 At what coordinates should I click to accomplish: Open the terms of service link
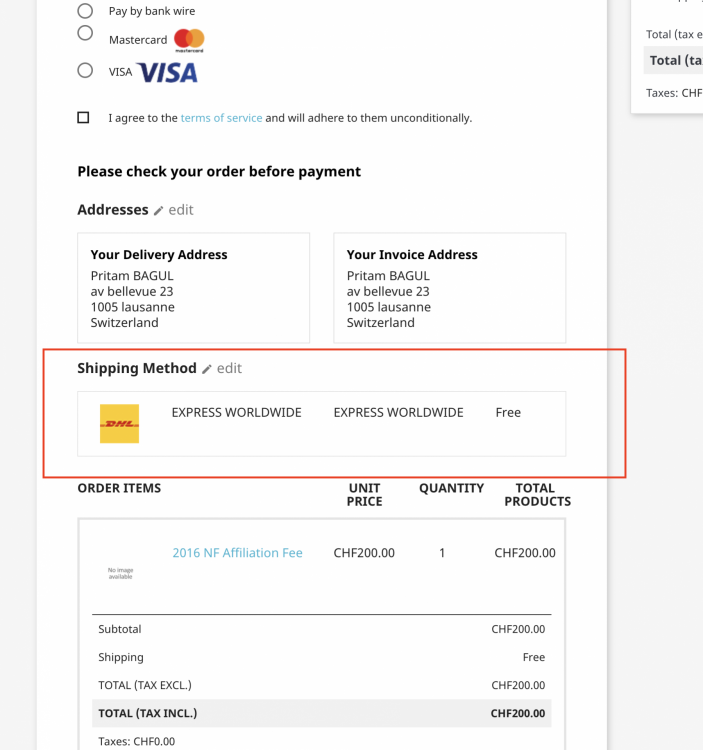point(221,118)
